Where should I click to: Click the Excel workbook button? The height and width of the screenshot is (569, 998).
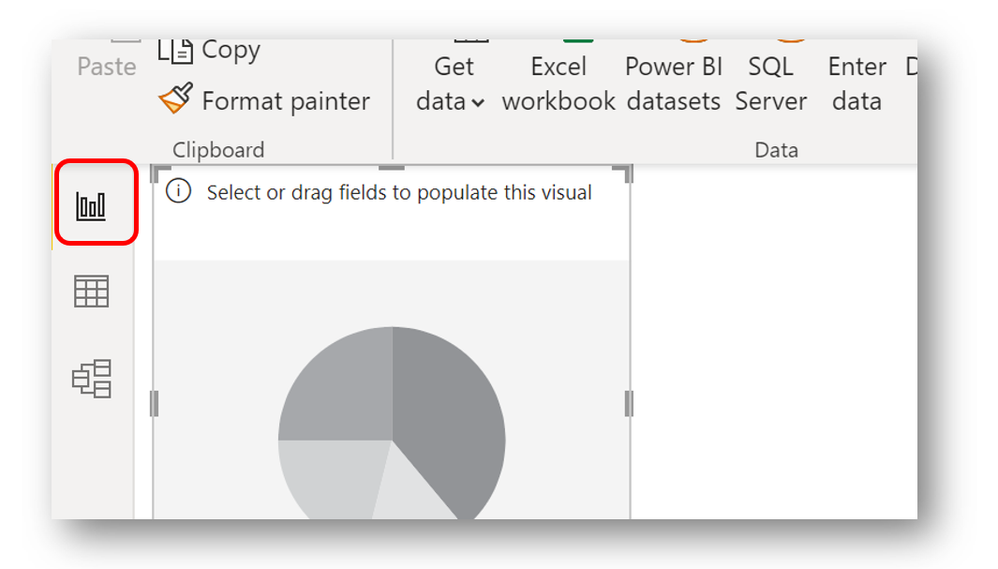[558, 83]
